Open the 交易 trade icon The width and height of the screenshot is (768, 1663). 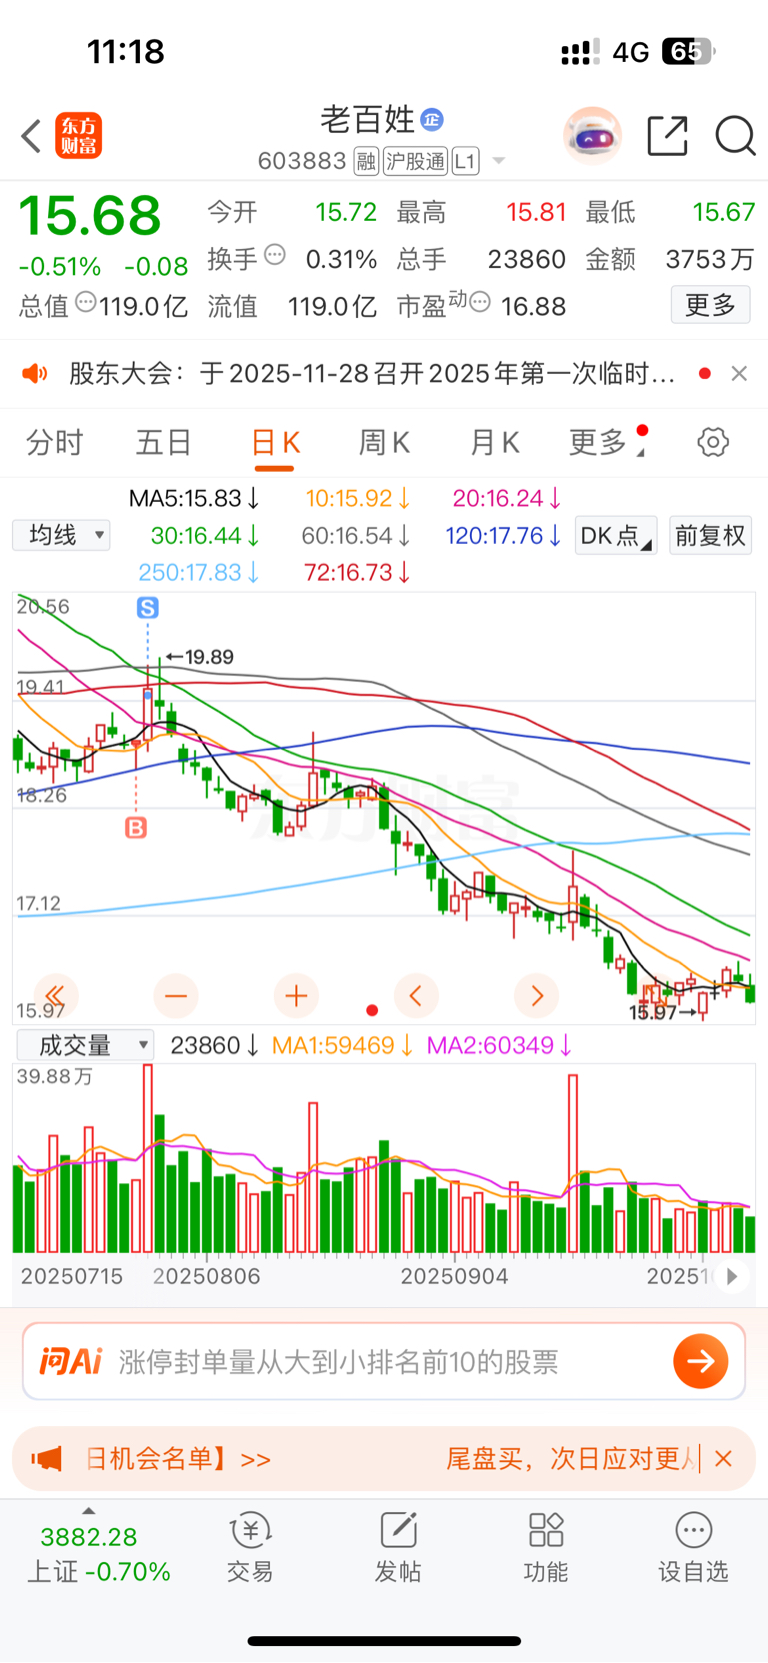(x=250, y=1547)
